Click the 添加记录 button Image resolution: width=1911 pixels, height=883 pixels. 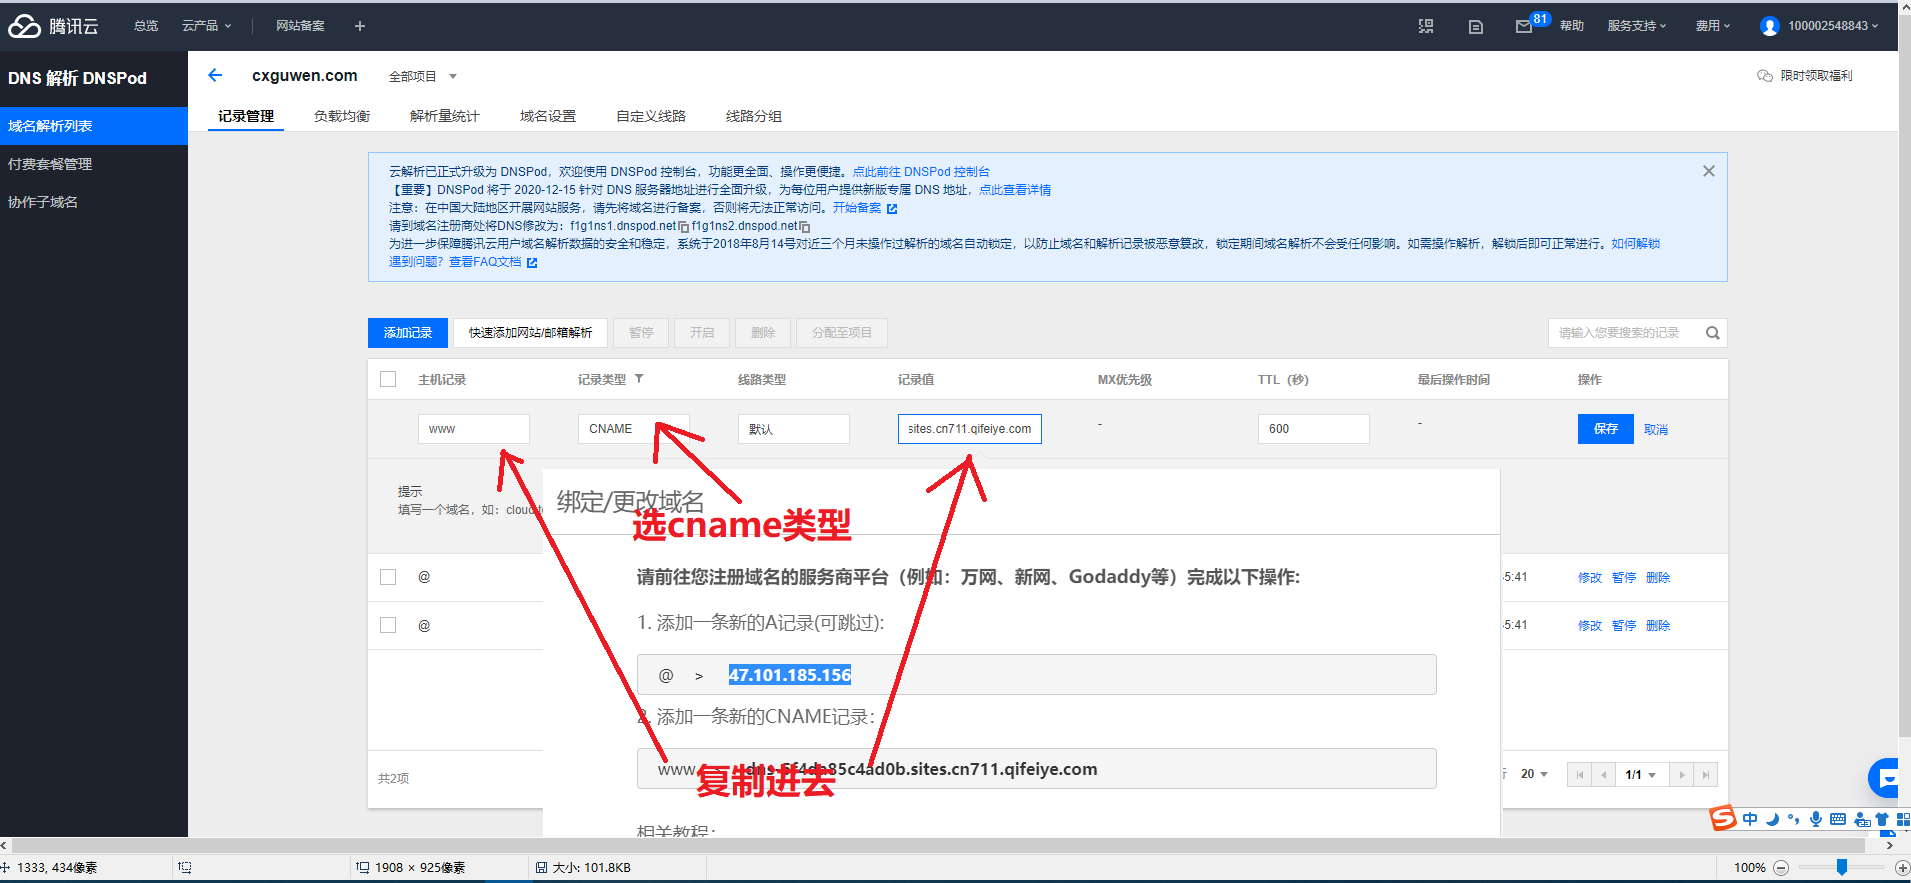pyautogui.click(x=408, y=333)
